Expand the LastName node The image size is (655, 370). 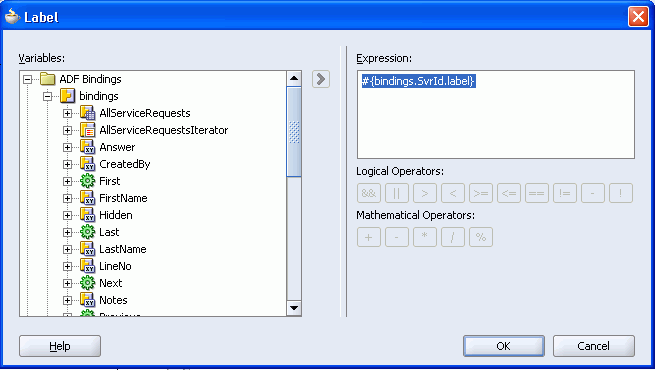tap(67, 249)
